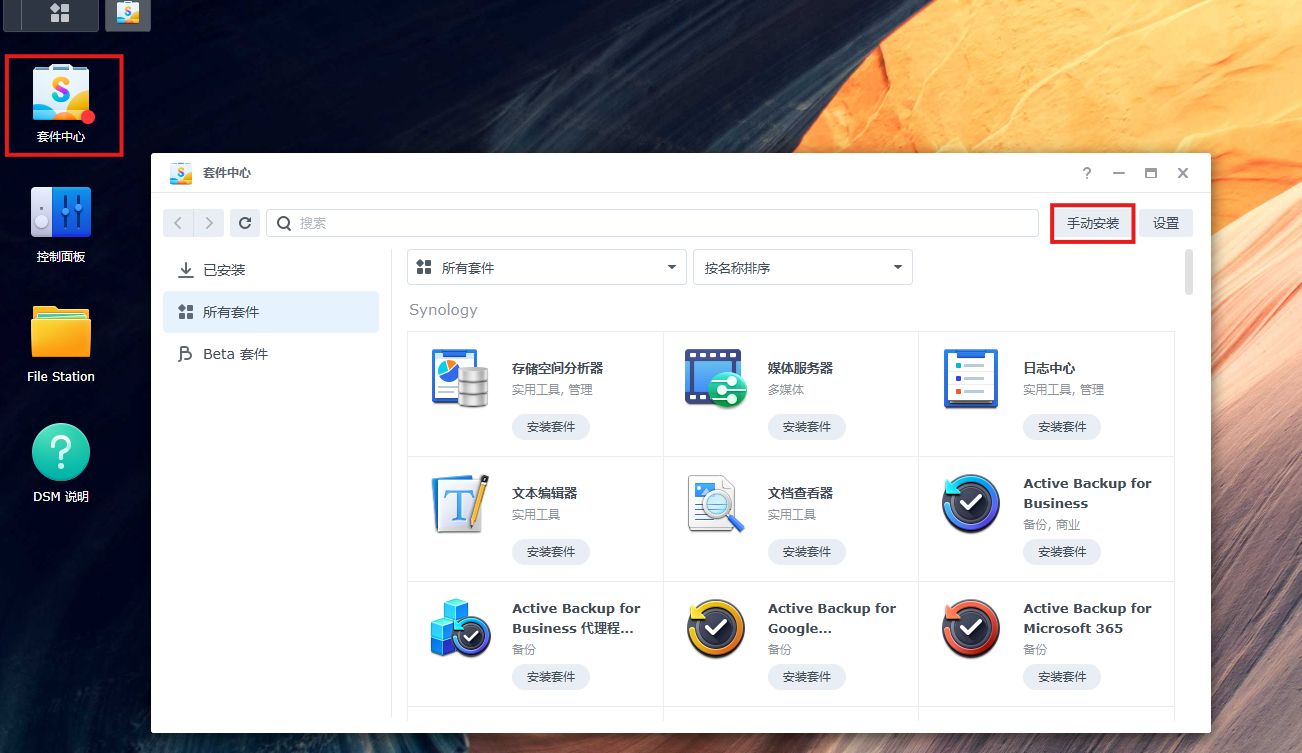Open the main menu grid in taskbar
Image resolution: width=1302 pixels, height=753 pixels.
coord(60,13)
